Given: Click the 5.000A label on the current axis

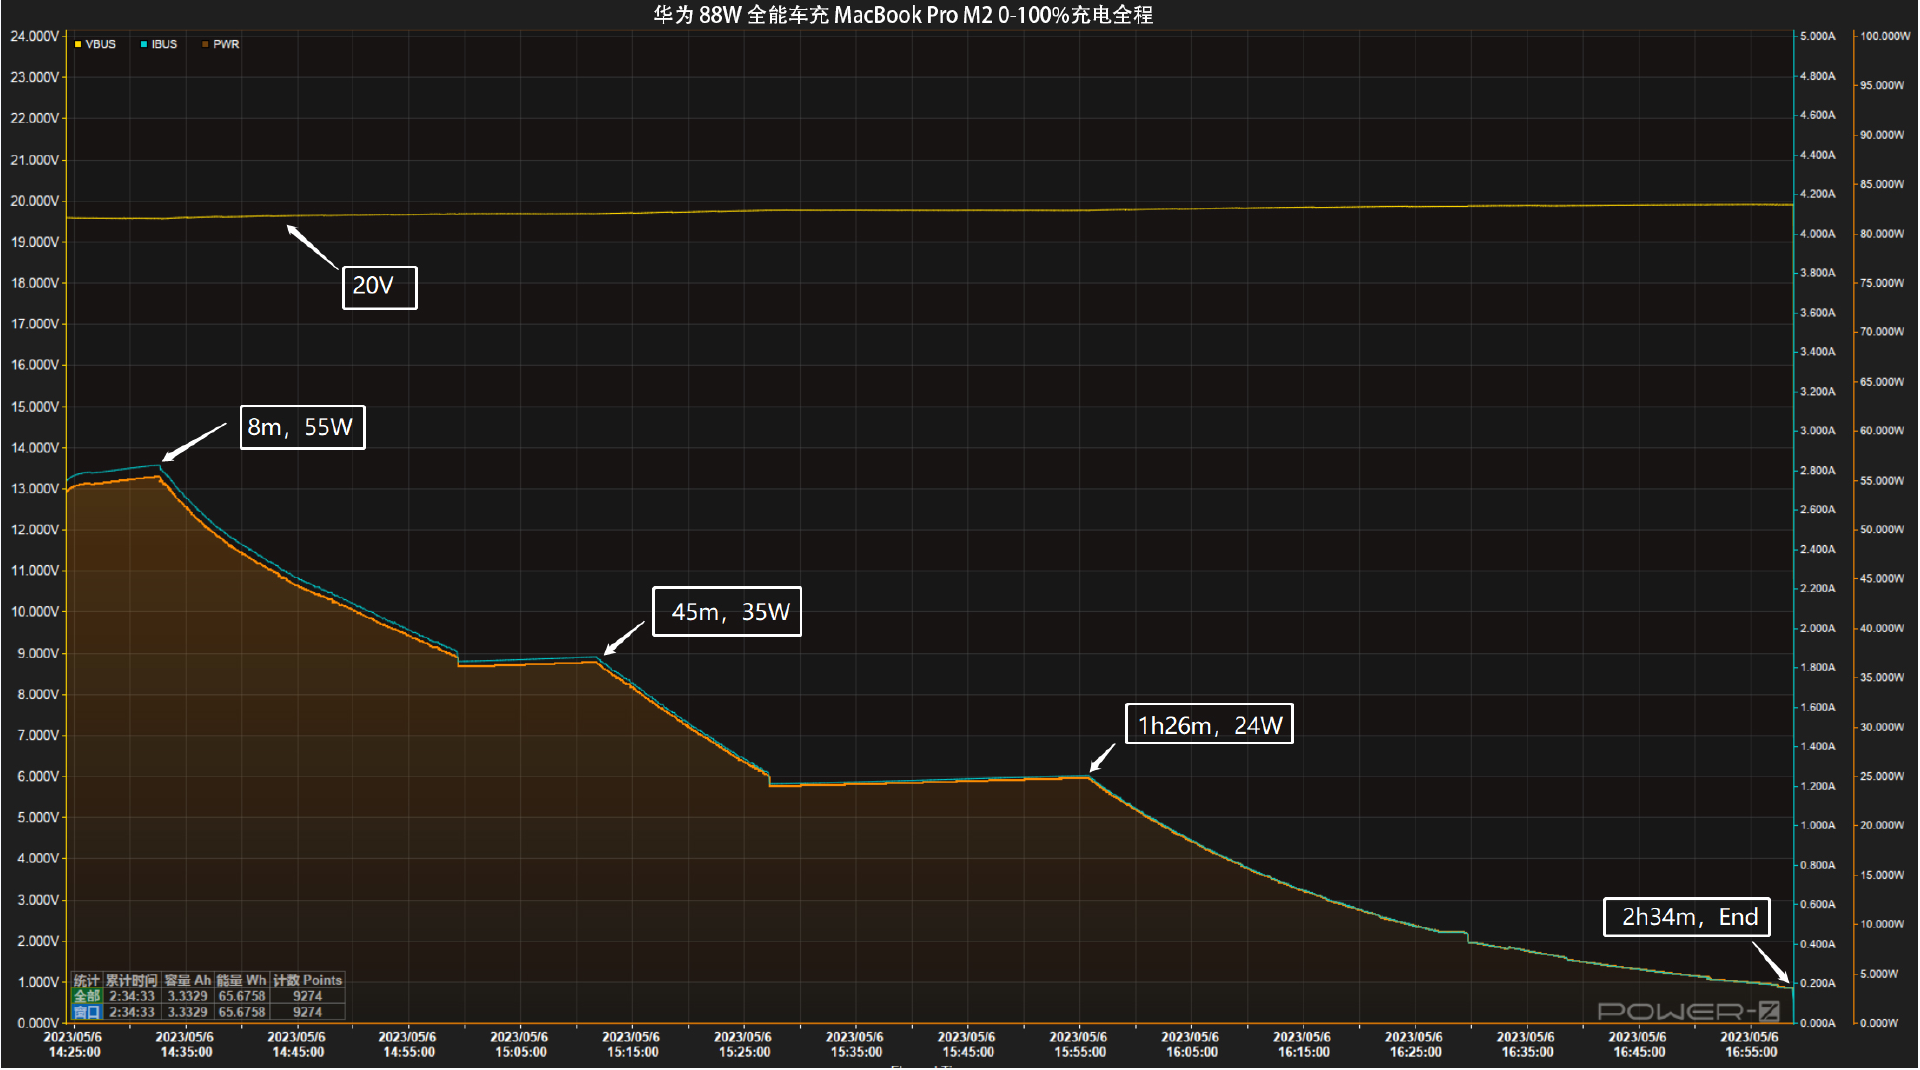Looking at the screenshot, I should (x=1818, y=36).
